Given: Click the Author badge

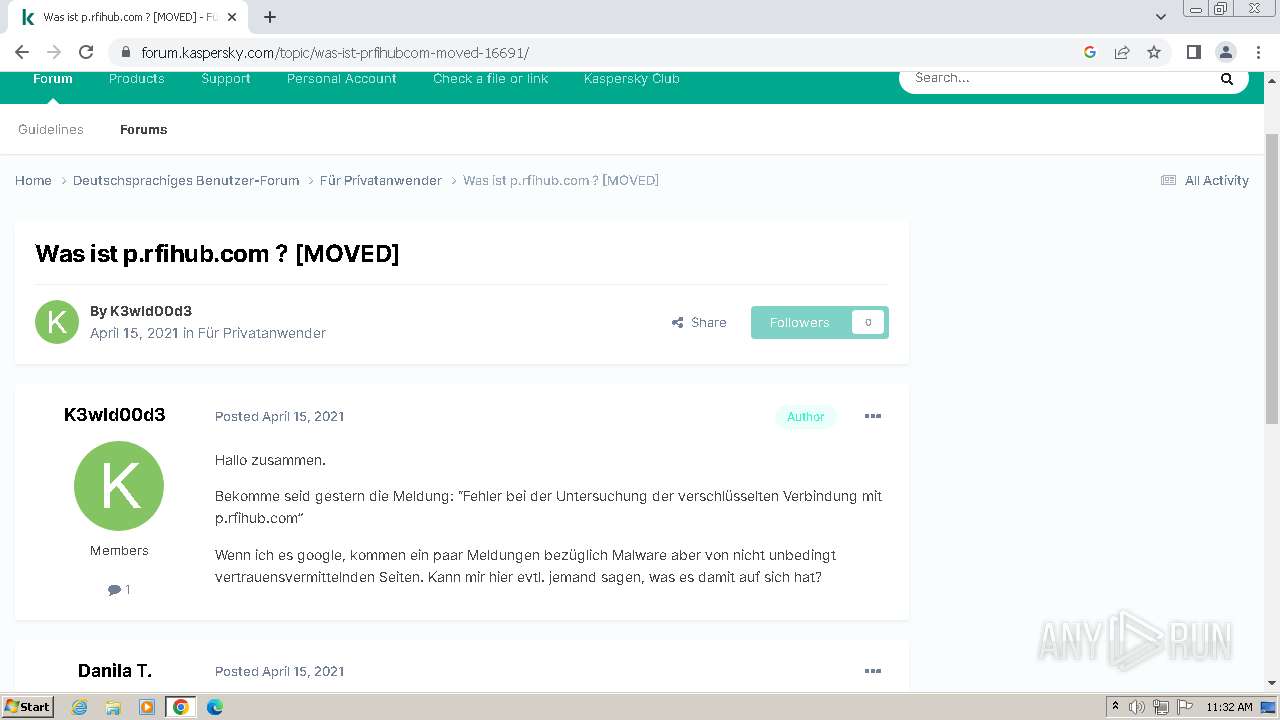Looking at the screenshot, I should [x=806, y=417].
